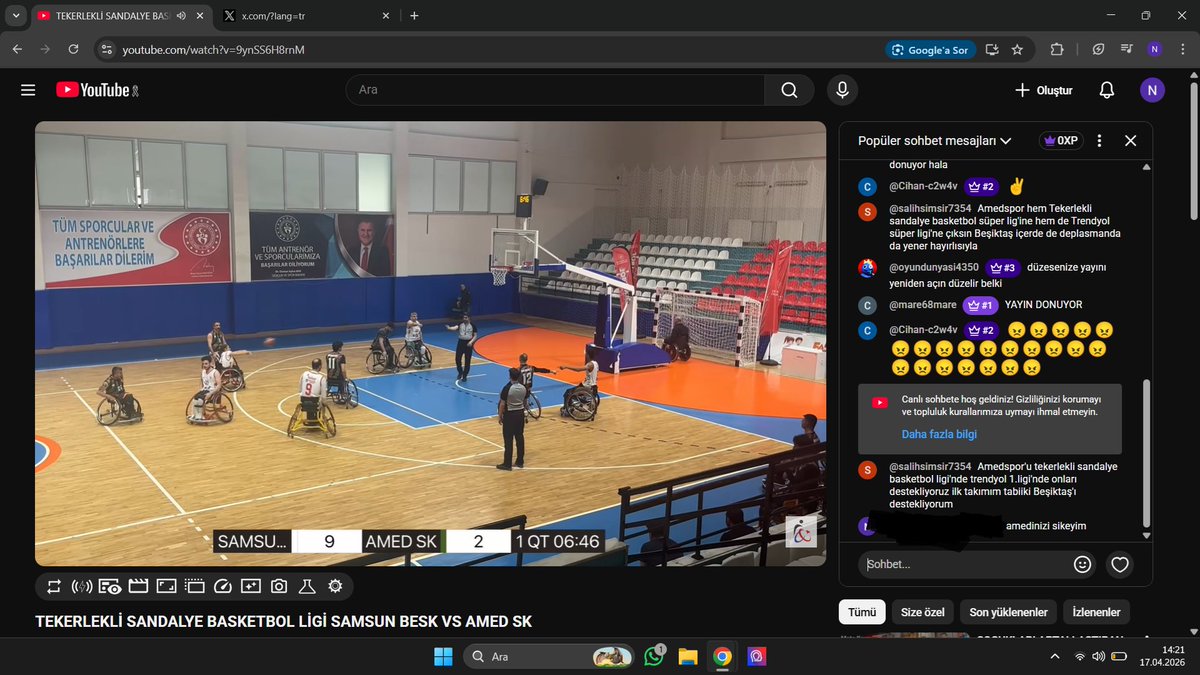
Task: Toggle the loop video icon under the player
Action: coord(53,586)
